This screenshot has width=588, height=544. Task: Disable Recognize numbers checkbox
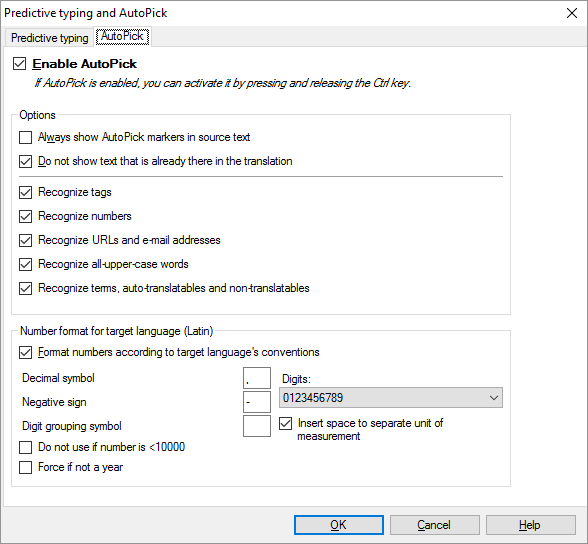(26, 217)
